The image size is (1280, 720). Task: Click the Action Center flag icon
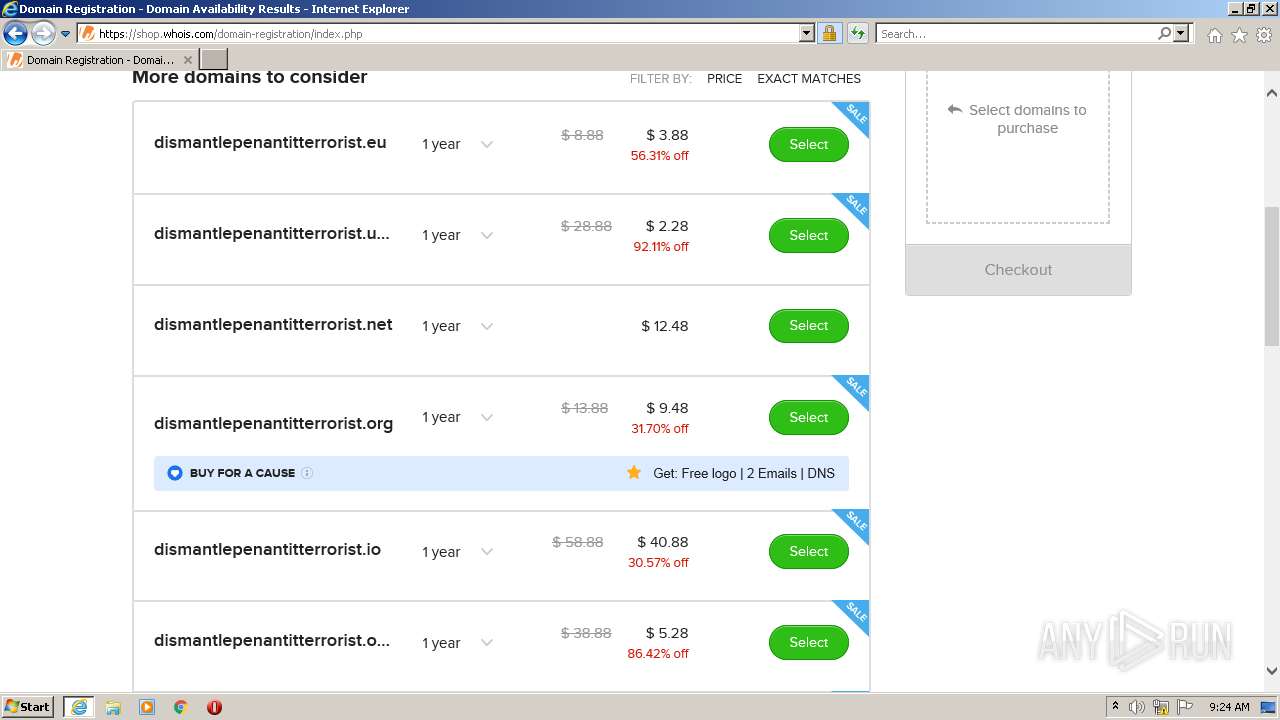1185,707
